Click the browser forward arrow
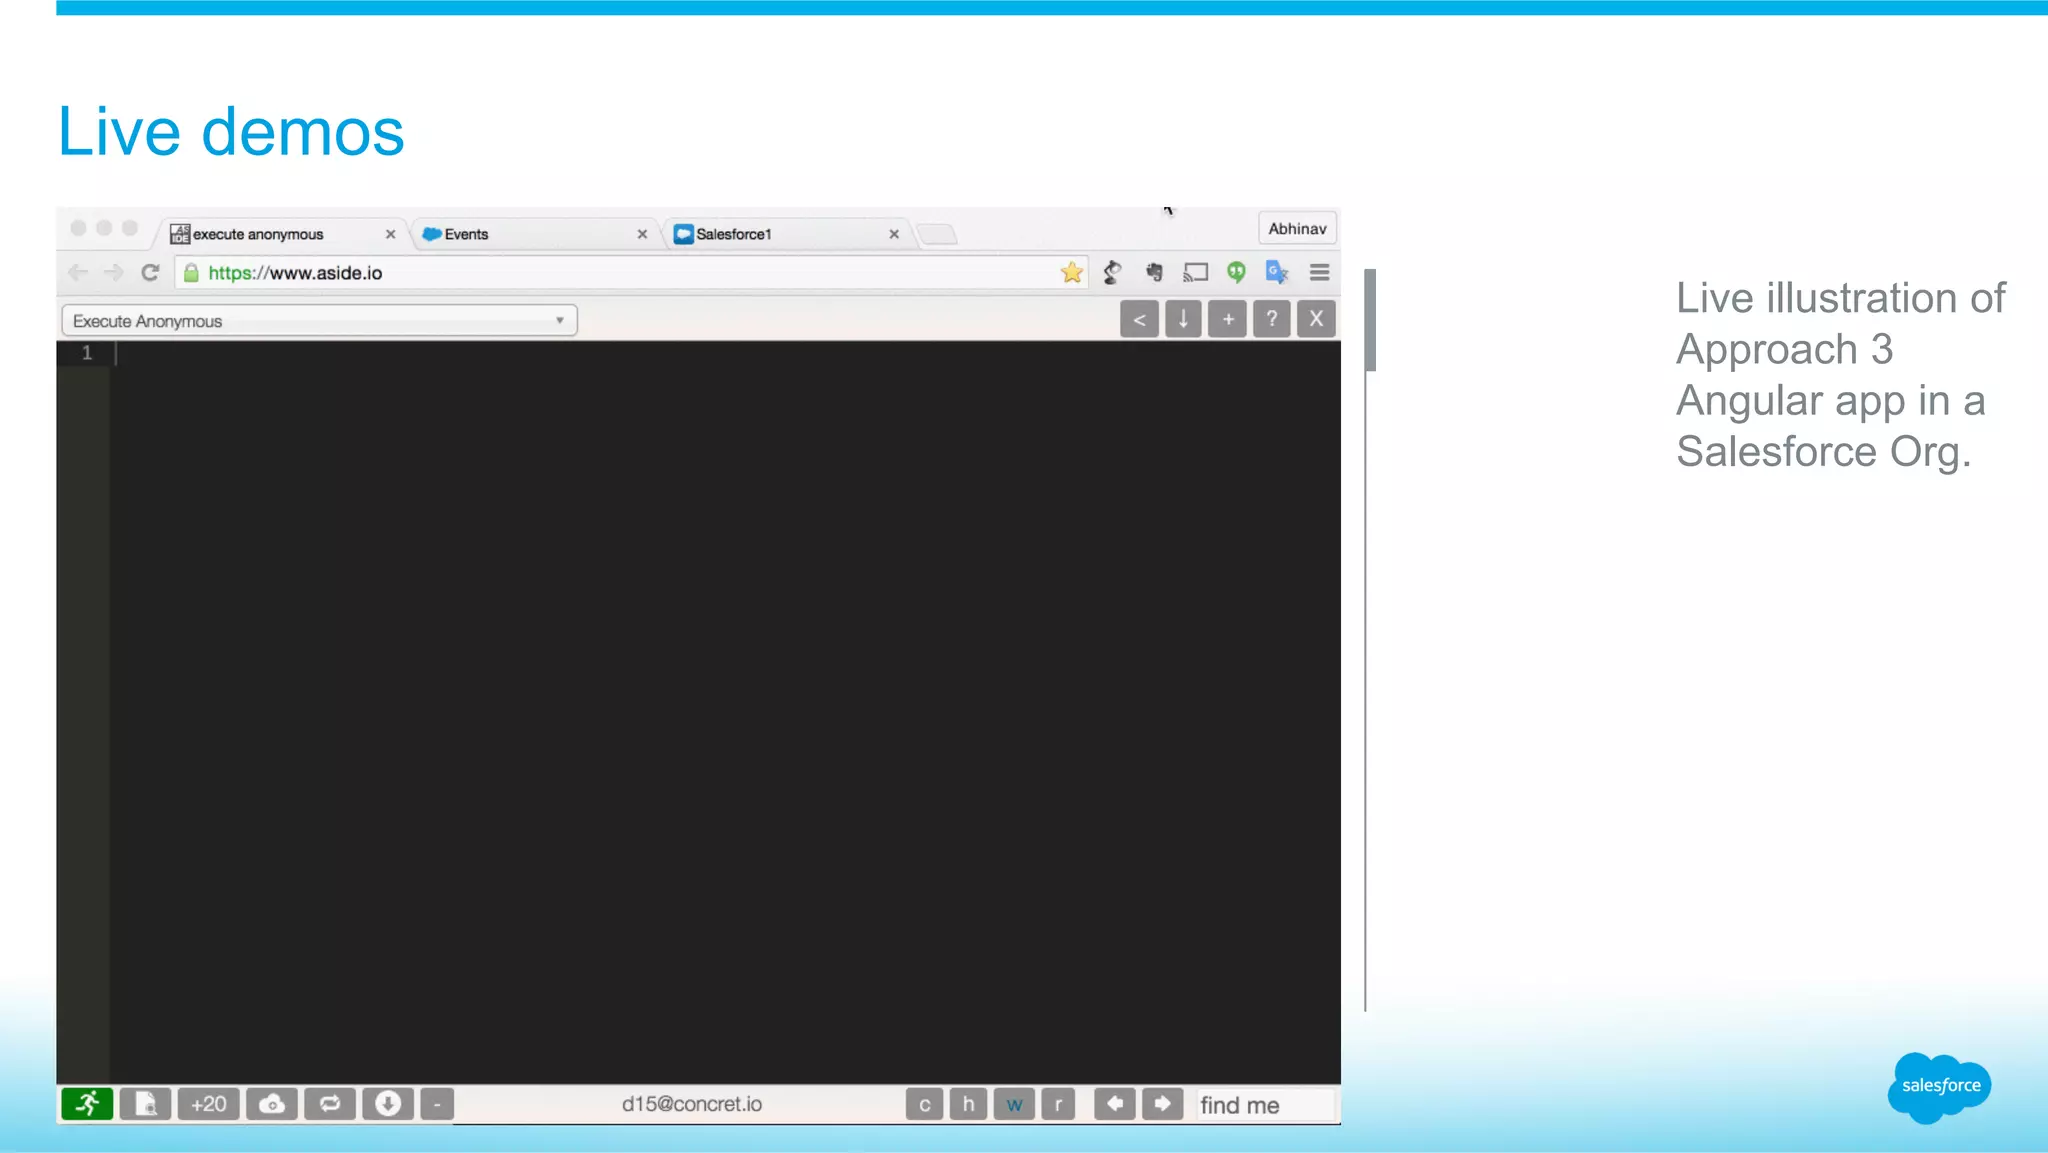 pyautogui.click(x=114, y=272)
